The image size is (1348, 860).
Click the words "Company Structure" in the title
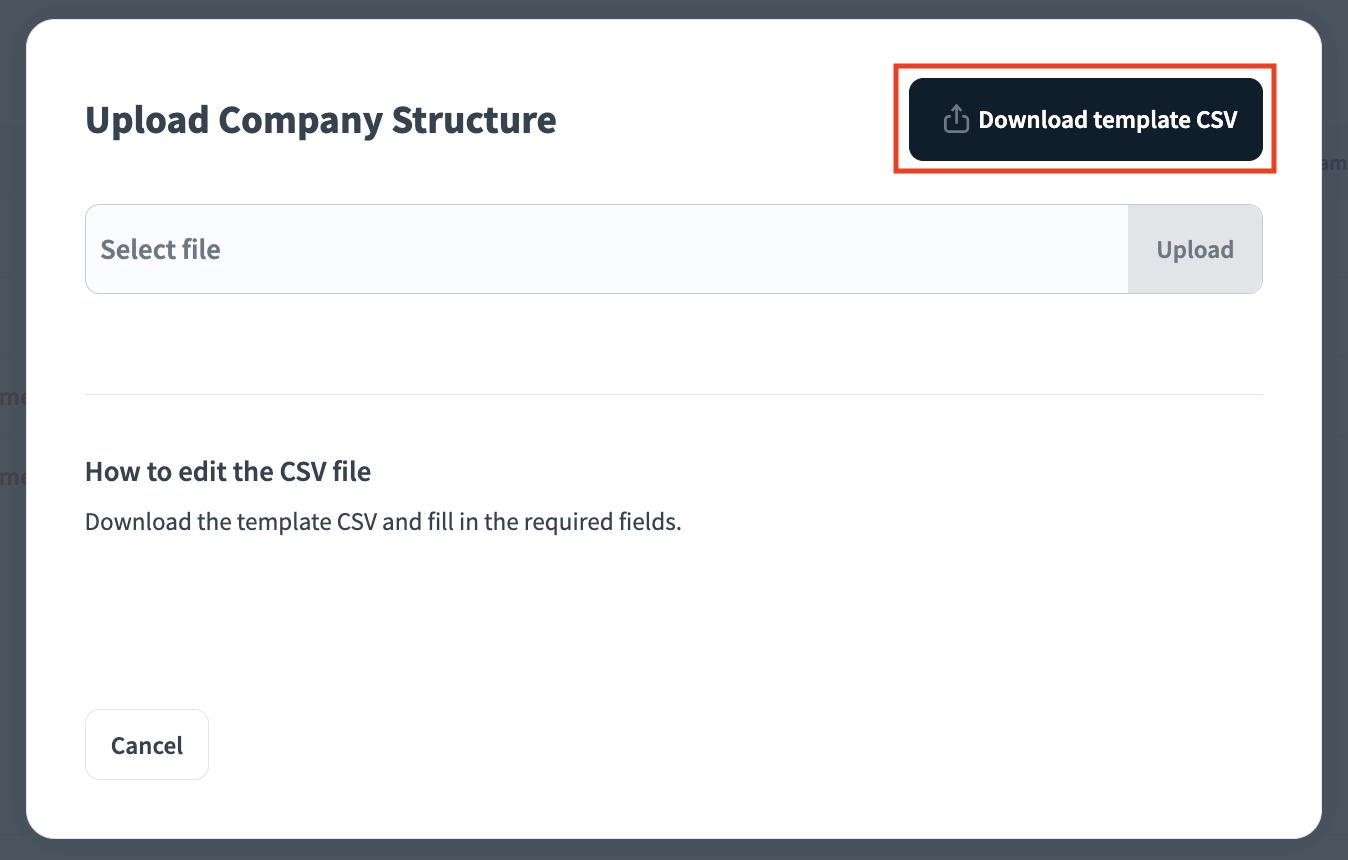[387, 120]
